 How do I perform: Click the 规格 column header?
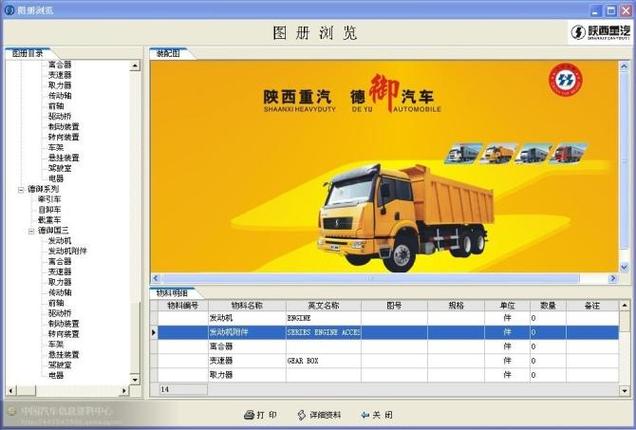[456, 305]
